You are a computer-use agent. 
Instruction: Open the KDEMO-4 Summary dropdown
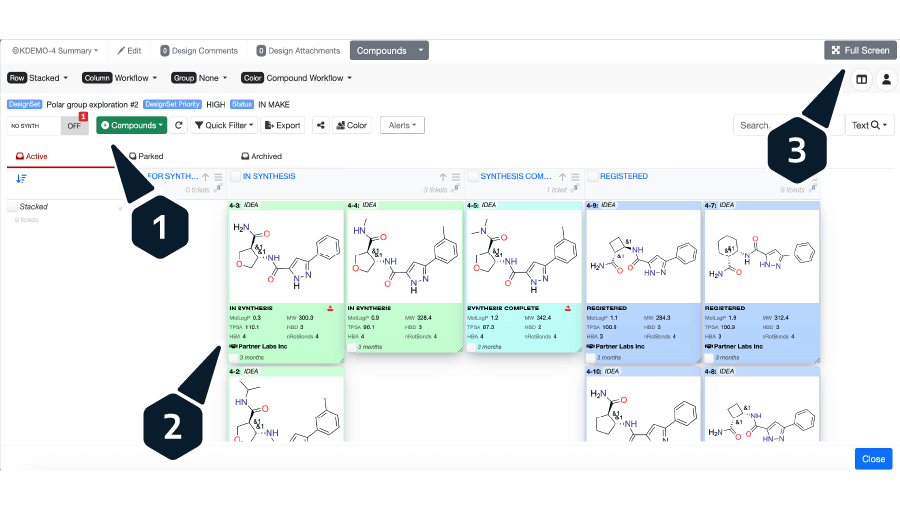(x=55, y=50)
